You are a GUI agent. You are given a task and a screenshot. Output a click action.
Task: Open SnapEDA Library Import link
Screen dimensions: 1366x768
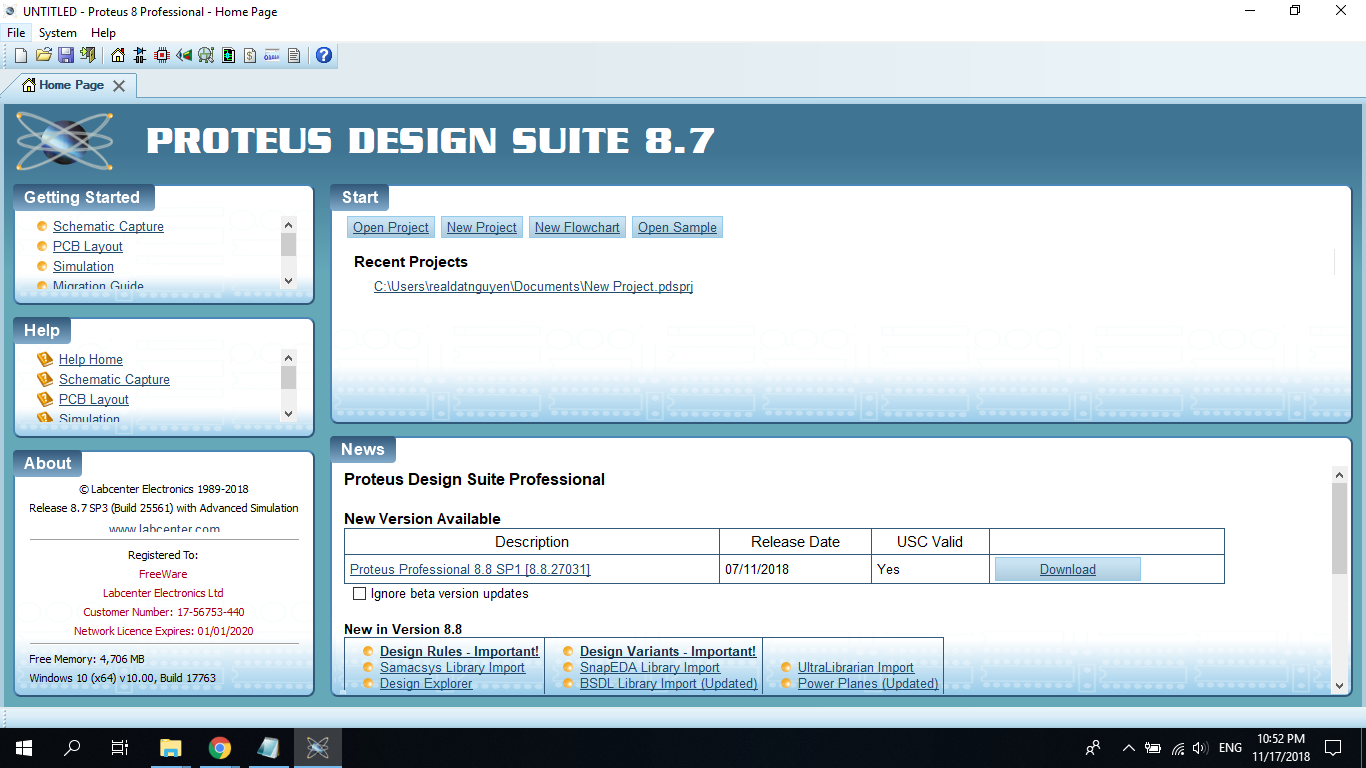tap(650, 667)
